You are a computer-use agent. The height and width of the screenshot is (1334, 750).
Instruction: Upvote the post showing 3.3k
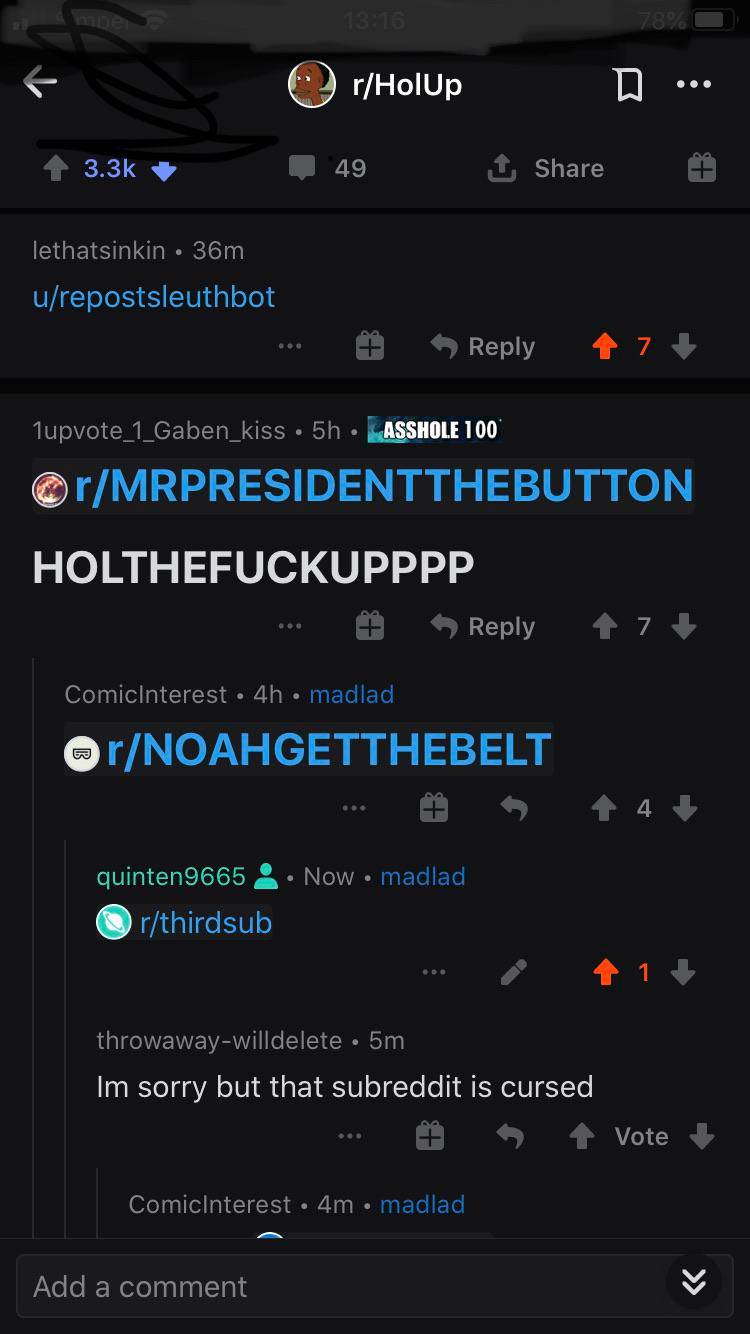point(56,169)
